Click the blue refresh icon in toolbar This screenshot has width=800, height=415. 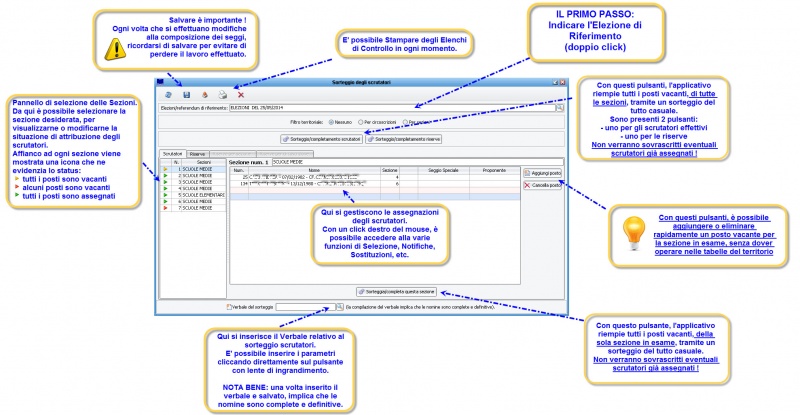[x=168, y=95]
